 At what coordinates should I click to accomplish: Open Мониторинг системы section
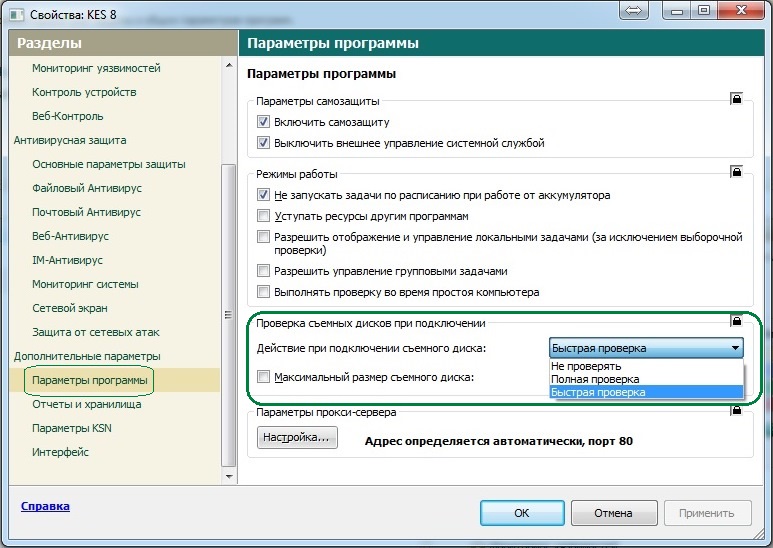pyautogui.click(x=85, y=284)
